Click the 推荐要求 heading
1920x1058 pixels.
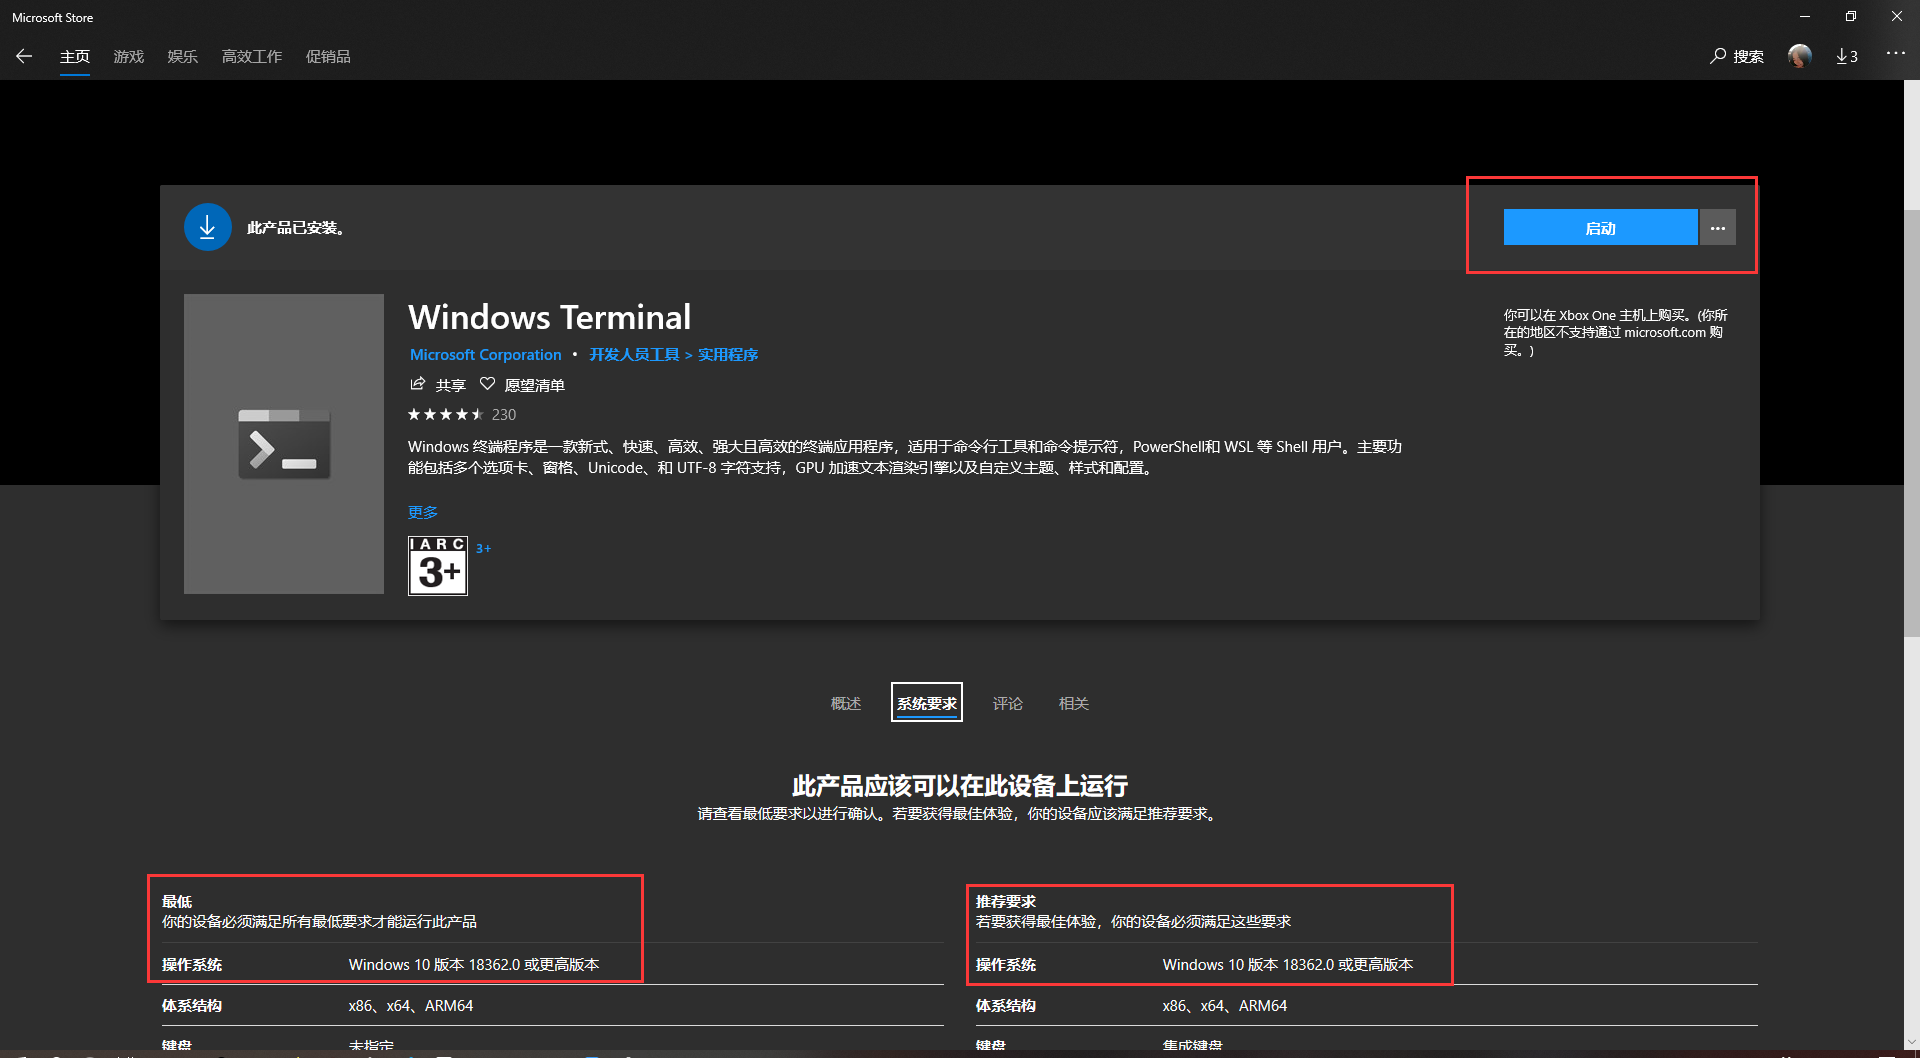pyautogui.click(x=1006, y=901)
